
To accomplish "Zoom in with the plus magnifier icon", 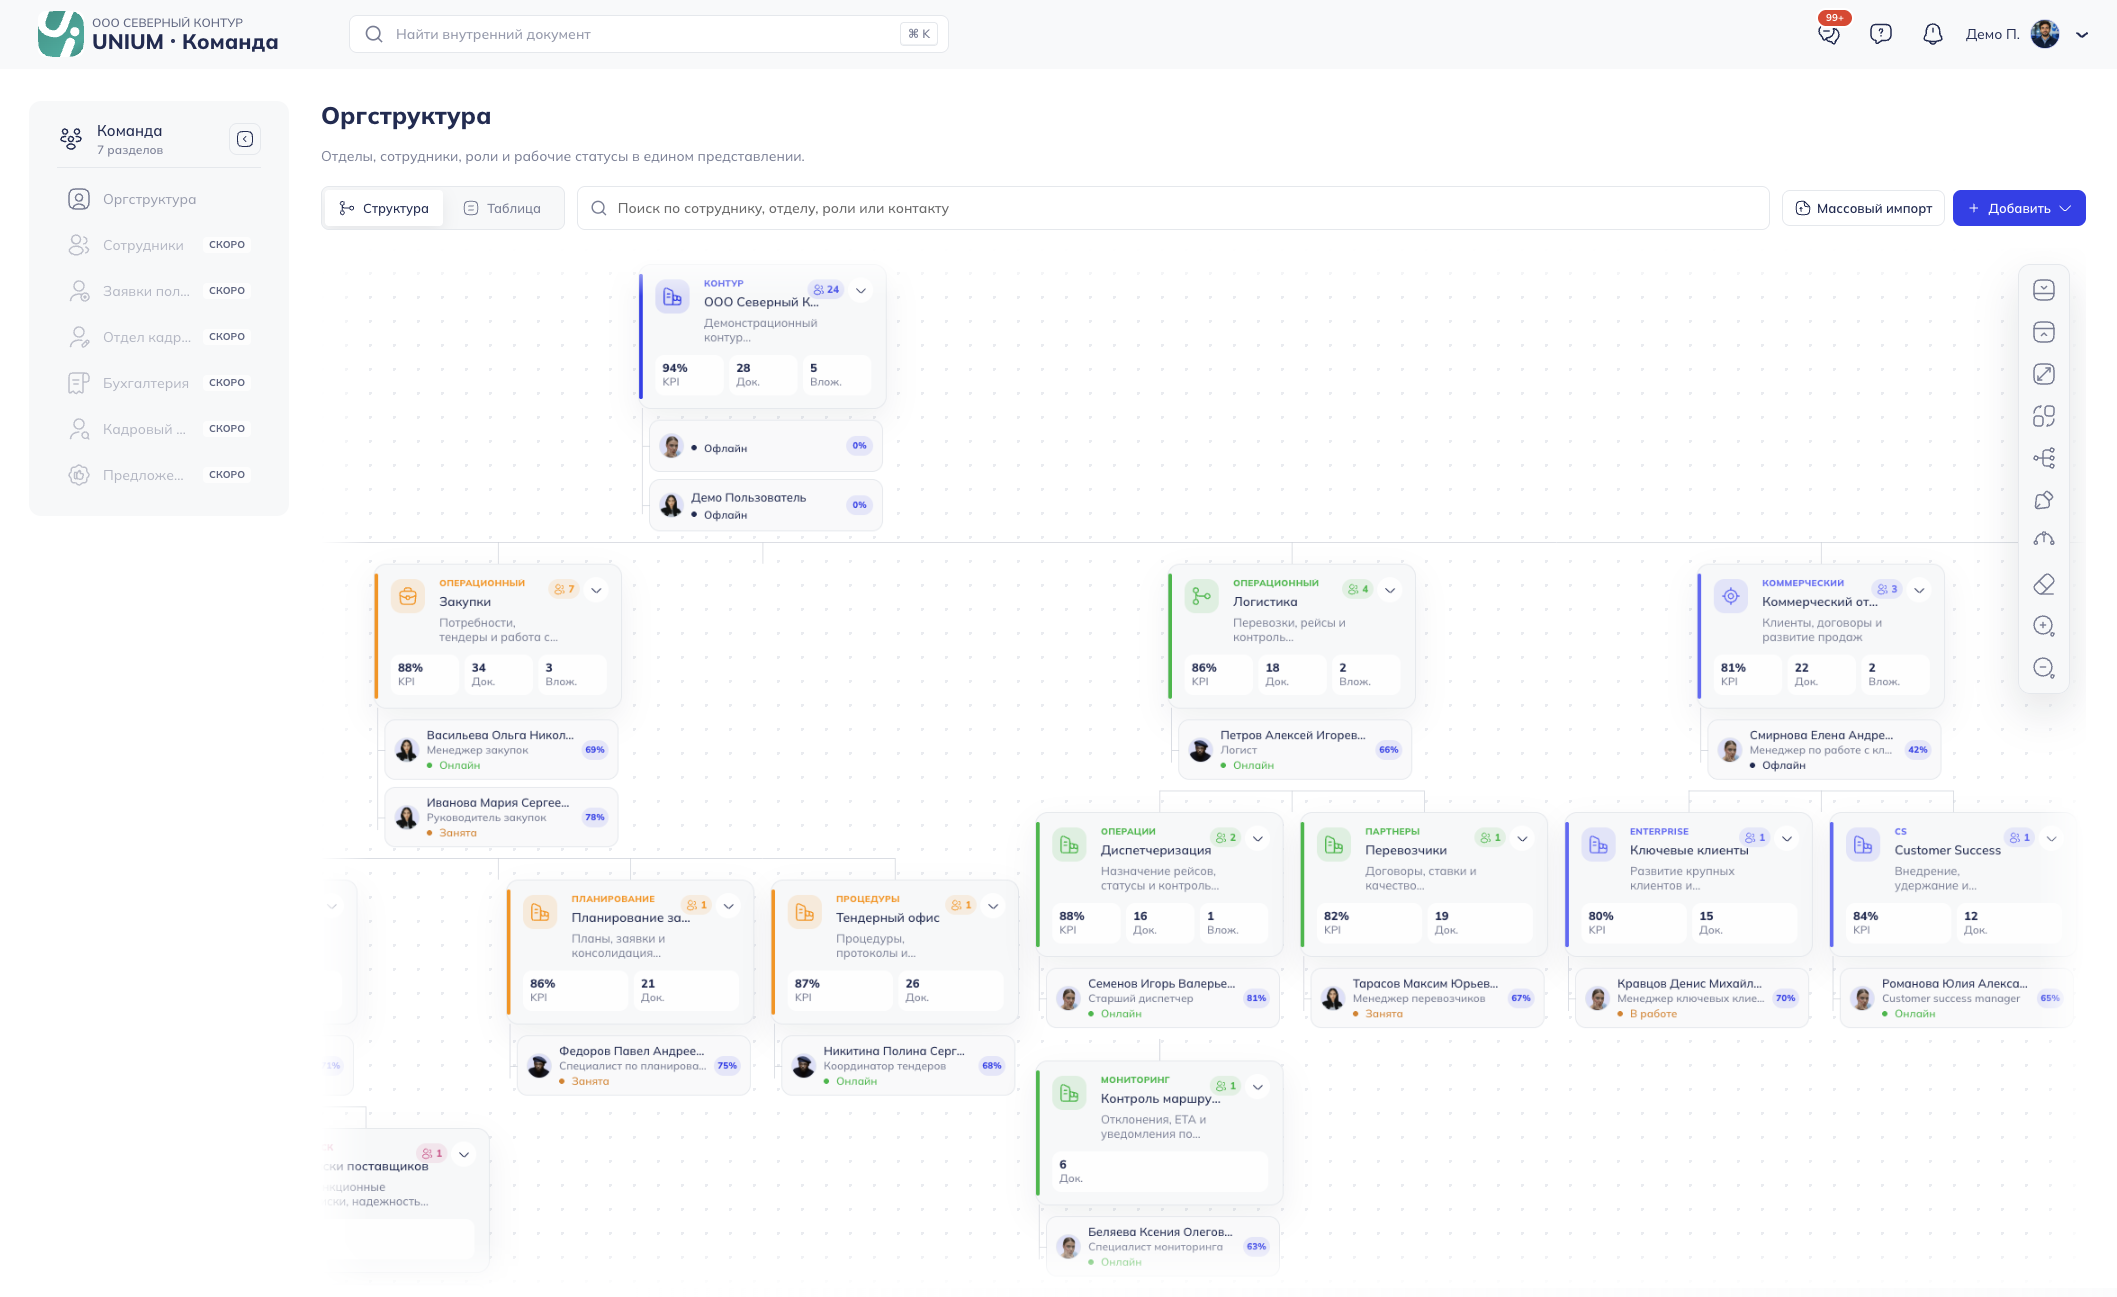I will [2044, 626].
